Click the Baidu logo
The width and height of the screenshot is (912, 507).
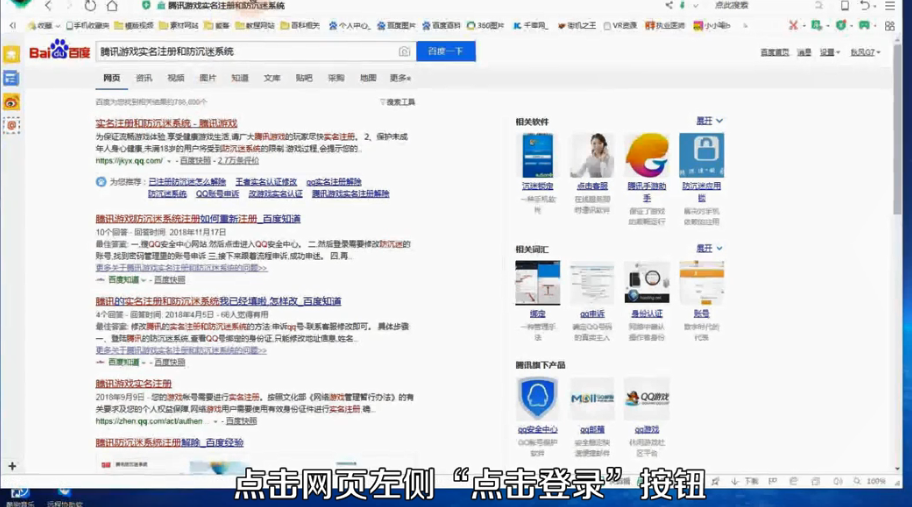click(x=59, y=51)
